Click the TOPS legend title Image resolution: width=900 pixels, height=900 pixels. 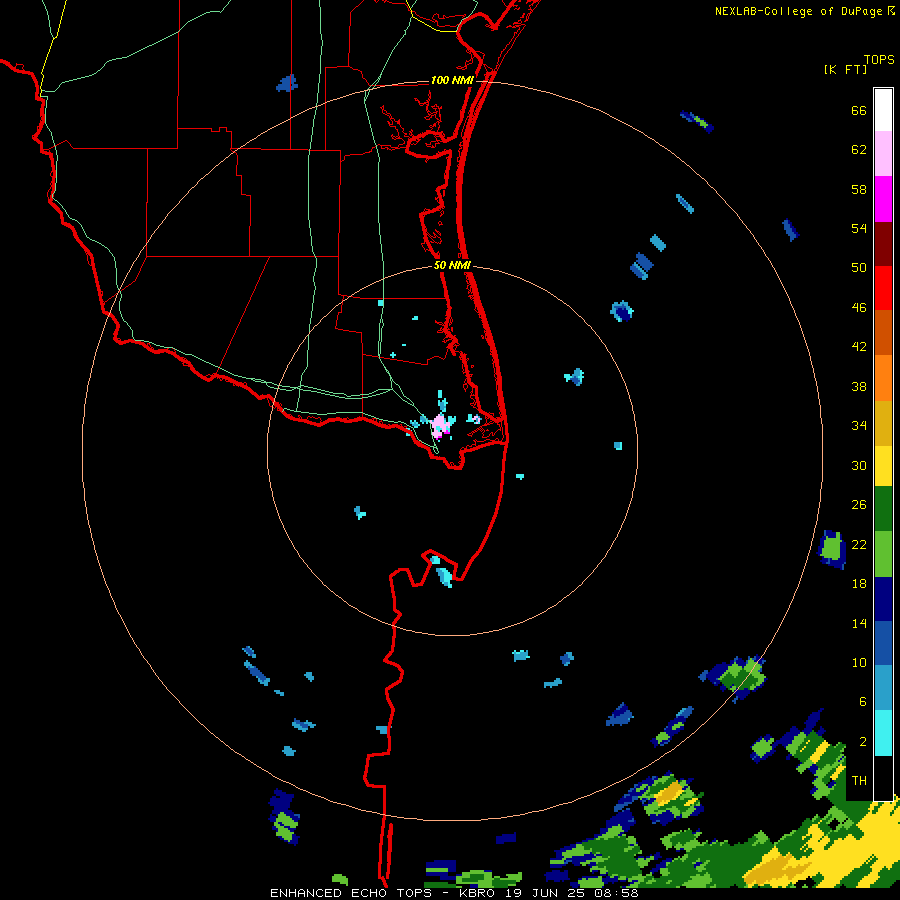(x=879, y=60)
